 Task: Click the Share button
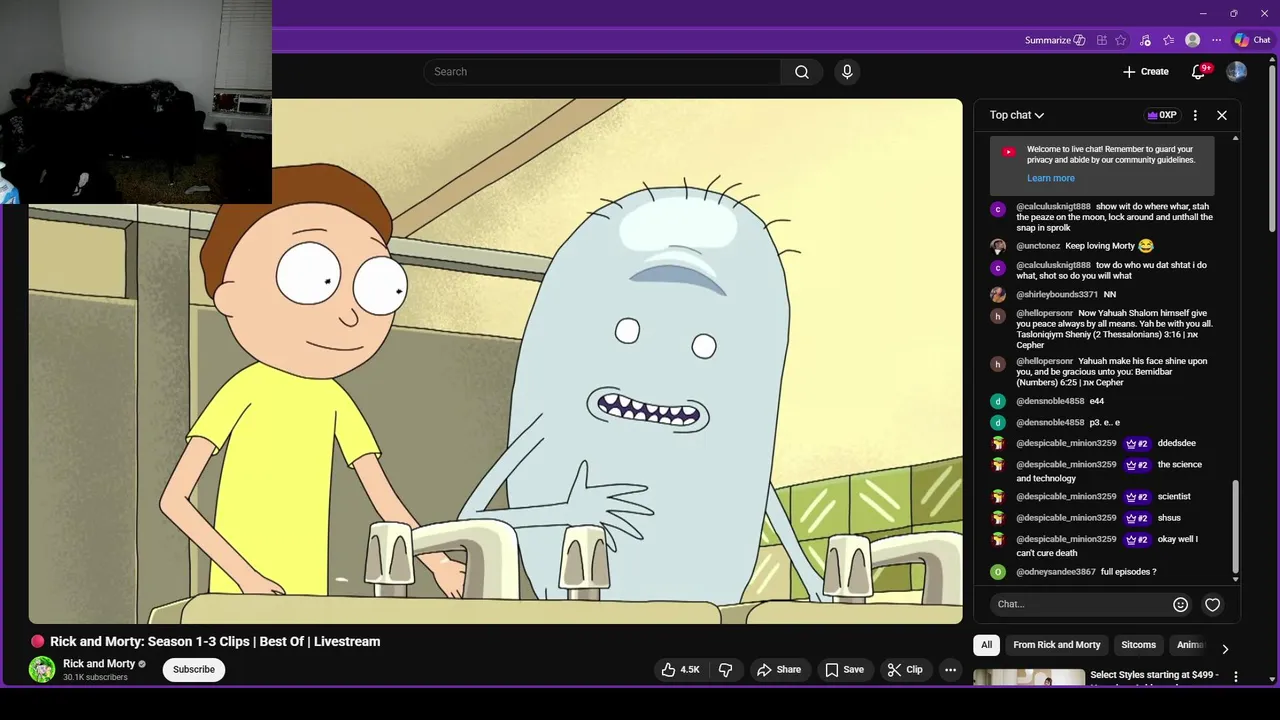(x=779, y=670)
